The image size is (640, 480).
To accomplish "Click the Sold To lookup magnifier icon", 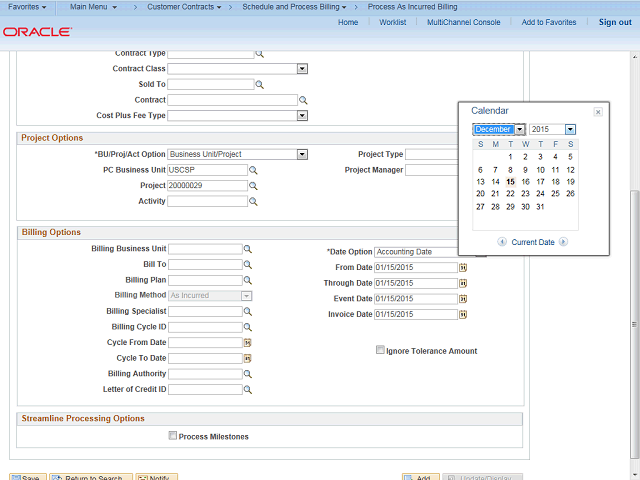I will 260,85.
